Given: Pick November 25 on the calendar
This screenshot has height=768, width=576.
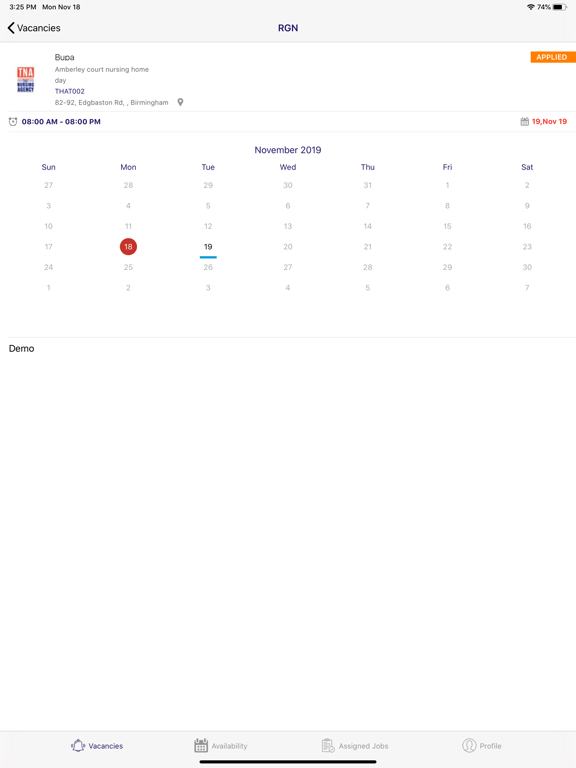Looking at the screenshot, I should 128,267.
